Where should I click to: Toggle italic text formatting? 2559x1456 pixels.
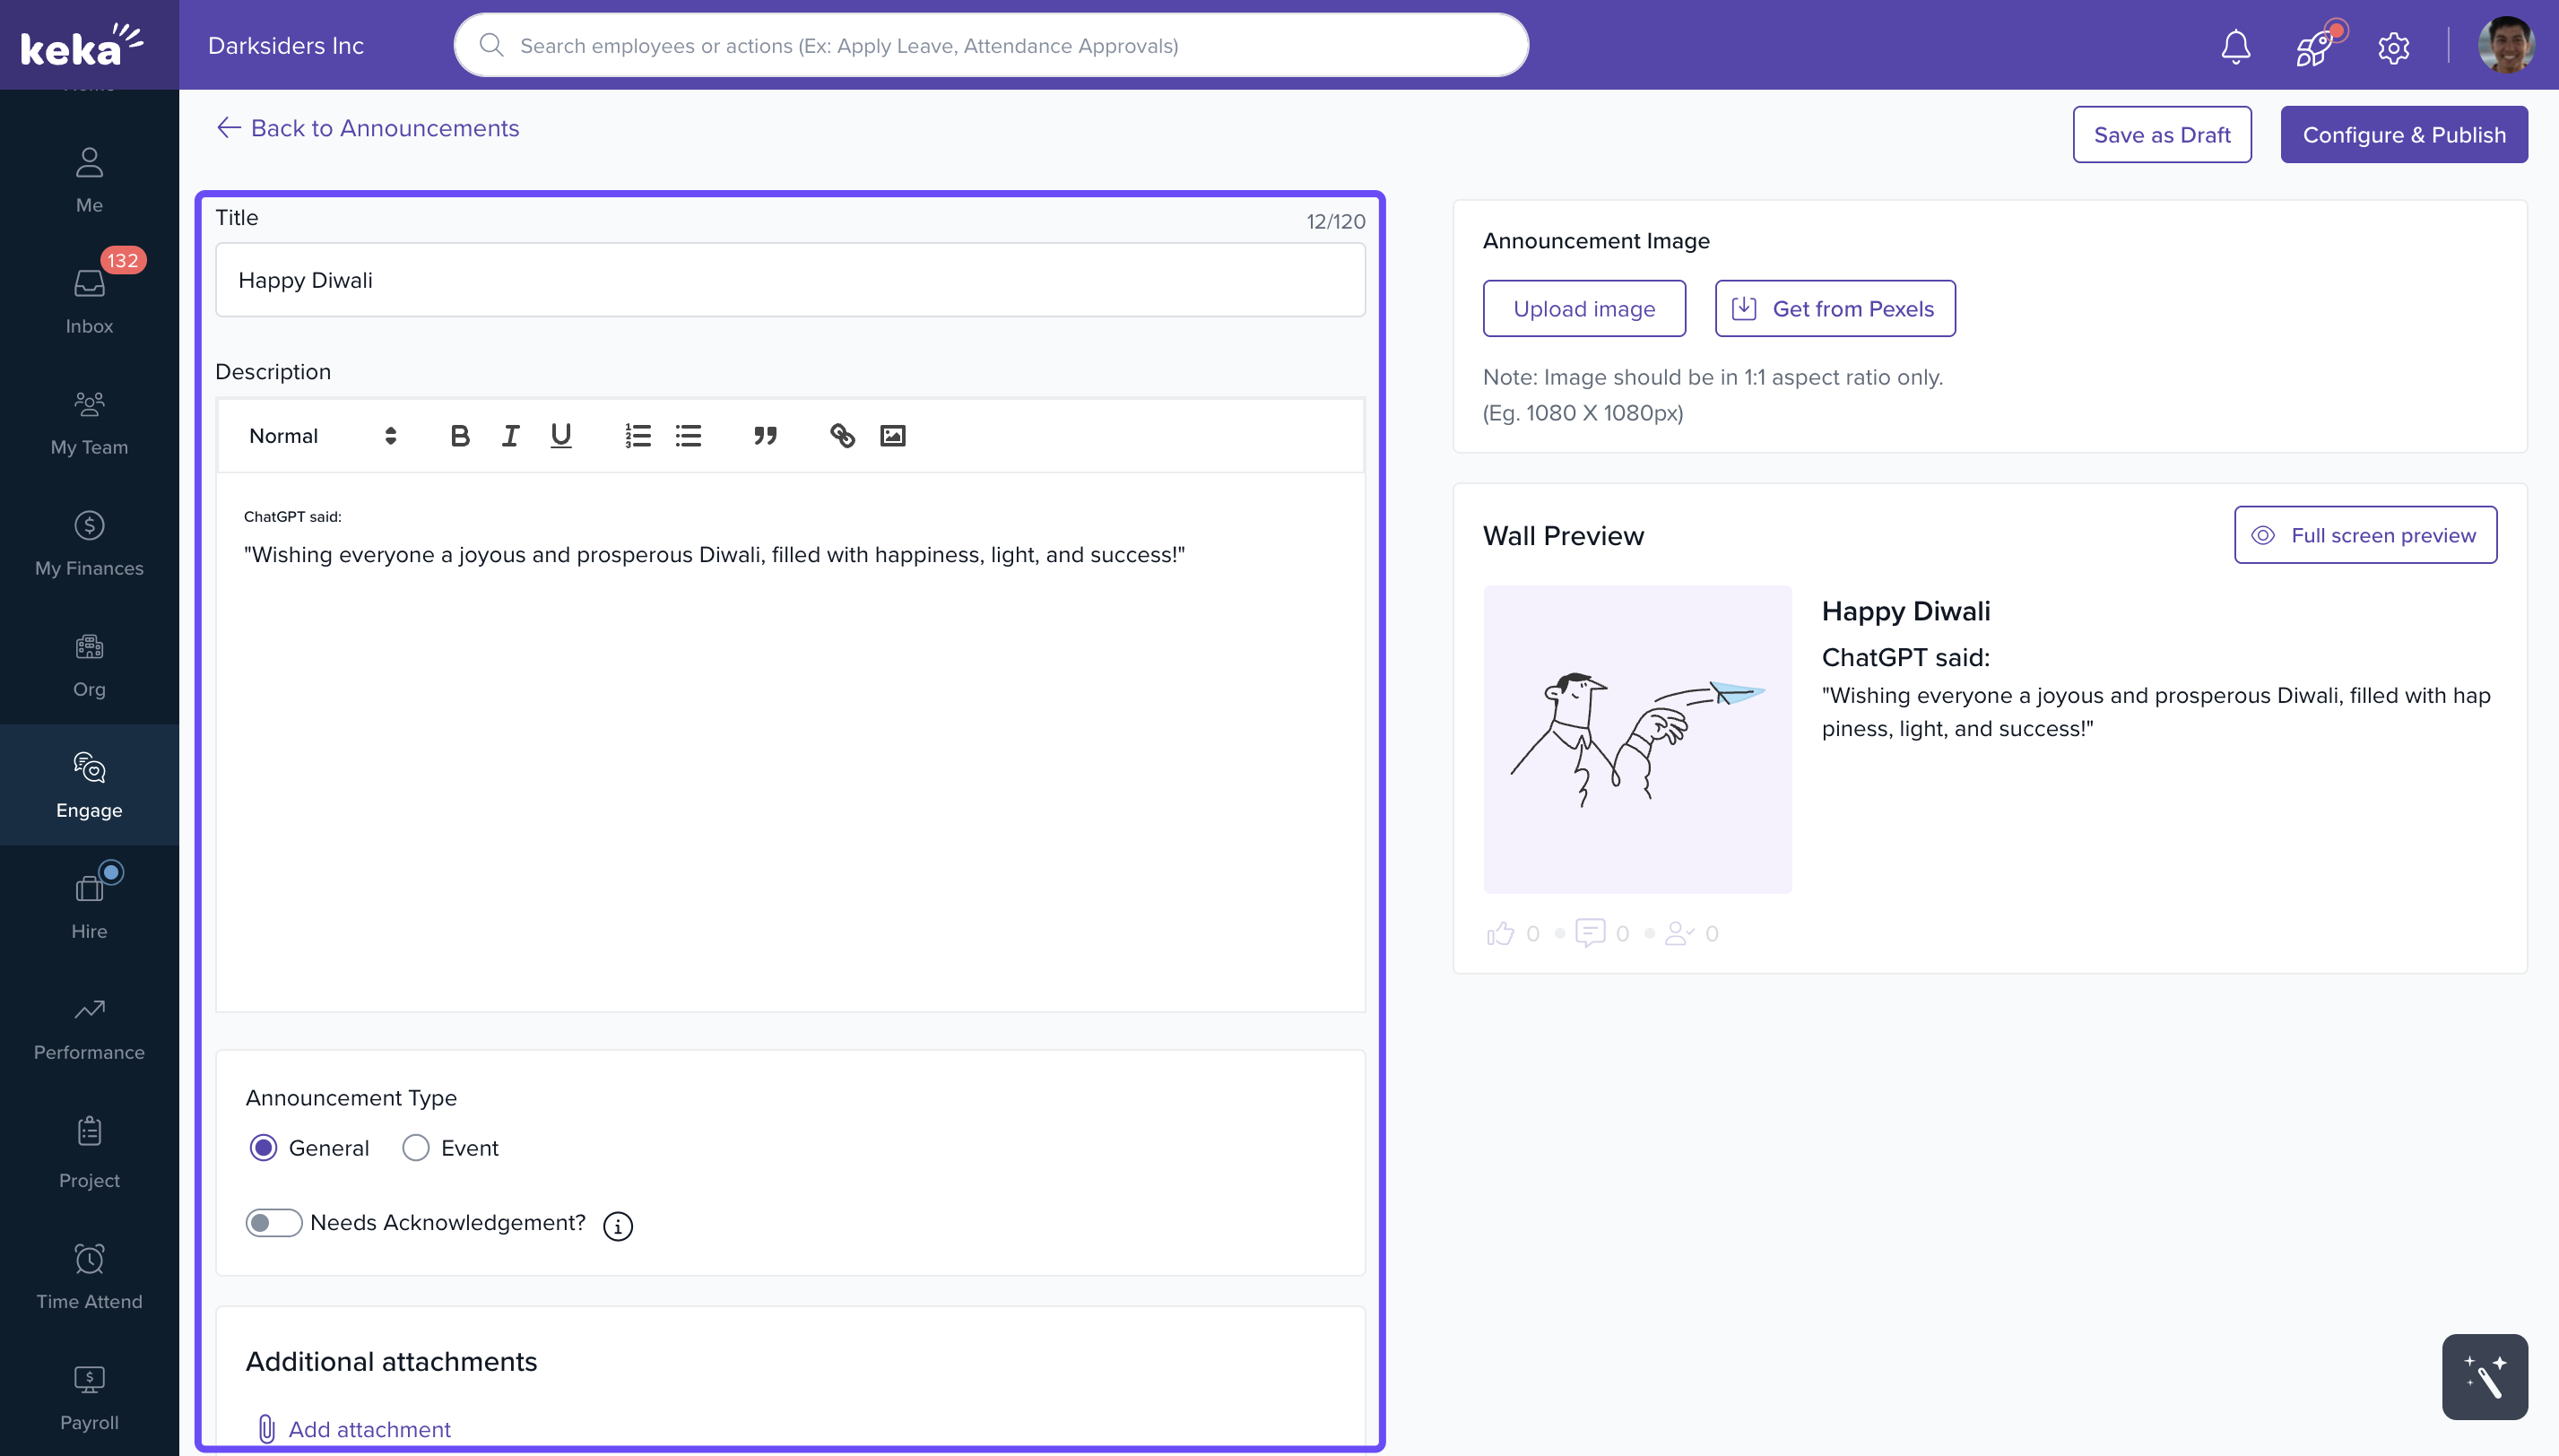pyautogui.click(x=510, y=436)
